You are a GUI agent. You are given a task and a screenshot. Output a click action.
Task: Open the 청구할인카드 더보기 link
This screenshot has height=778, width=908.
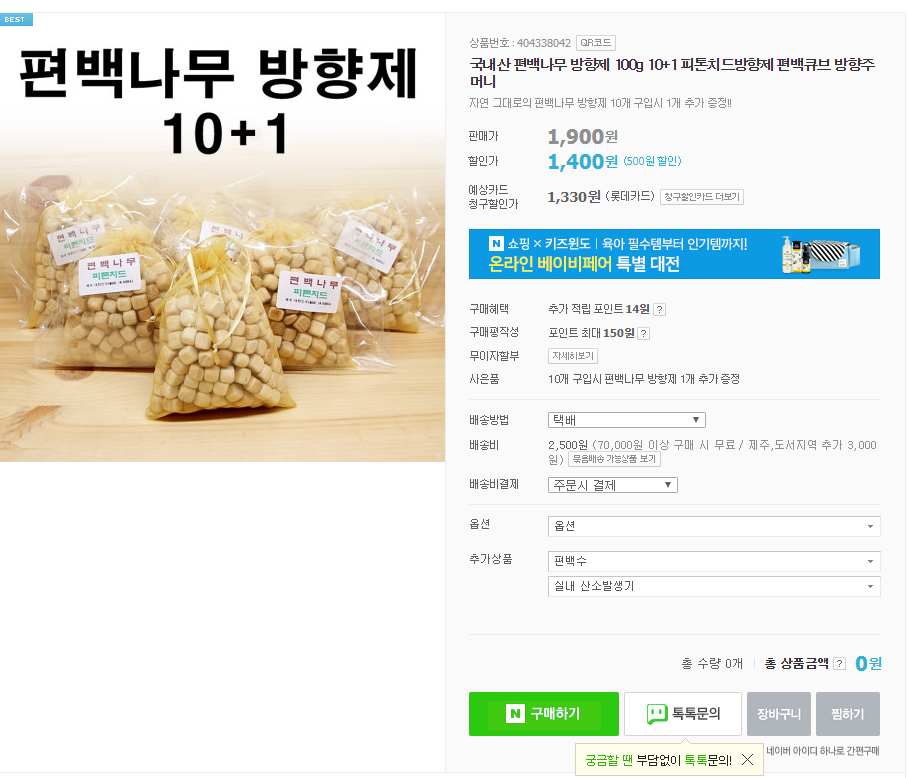pos(702,197)
